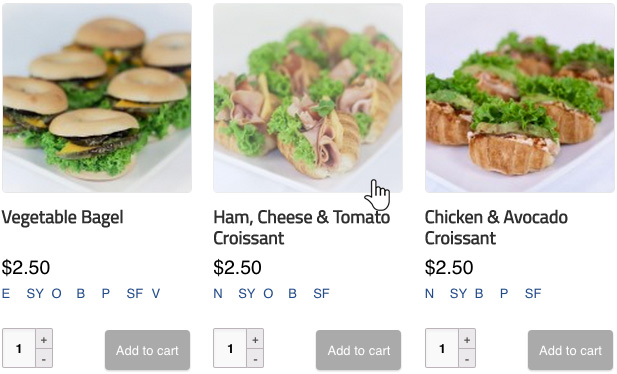
Task: Click the V tag under Vegetable Bagel
Action: point(156,293)
